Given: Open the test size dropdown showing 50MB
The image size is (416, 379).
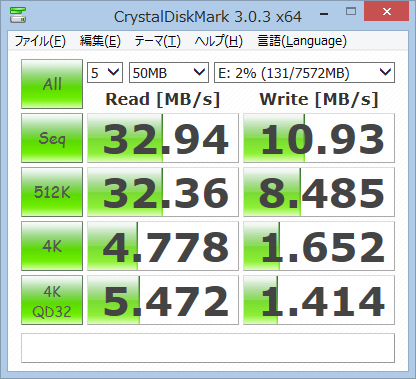Looking at the screenshot, I should coord(169,72).
